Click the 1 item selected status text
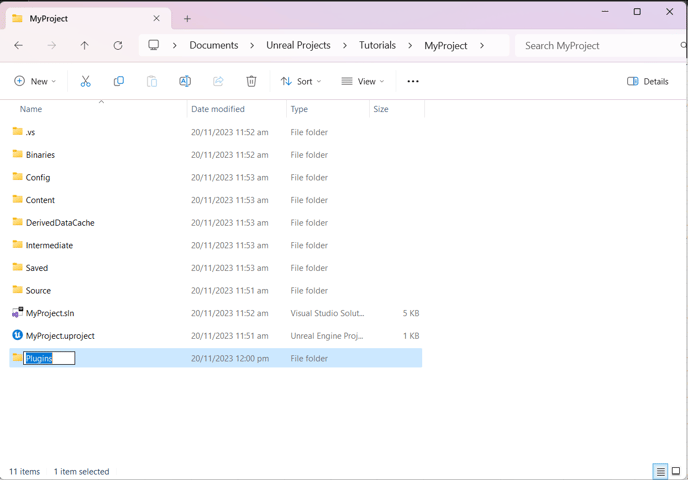Screen dimensions: 688x480 [x=82, y=472]
